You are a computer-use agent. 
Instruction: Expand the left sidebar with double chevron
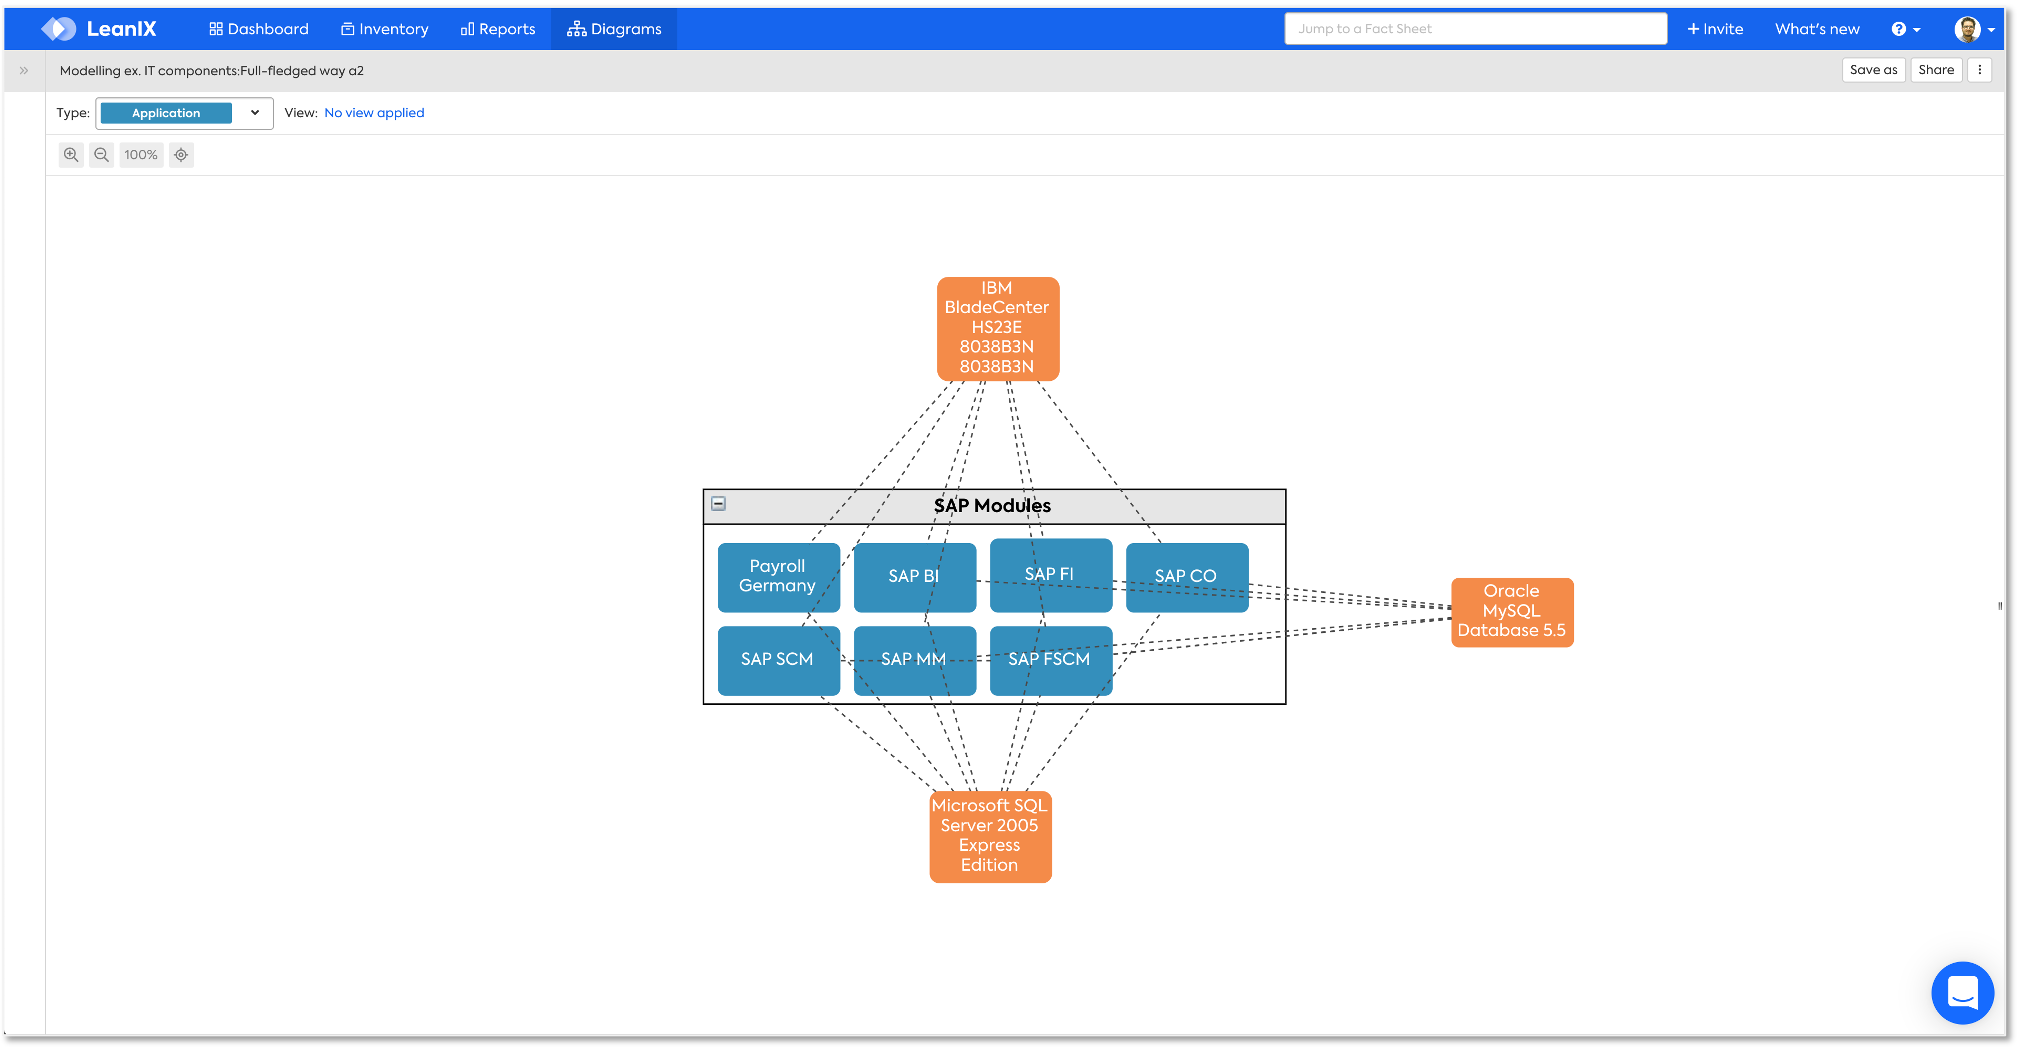click(x=24, y=71)
